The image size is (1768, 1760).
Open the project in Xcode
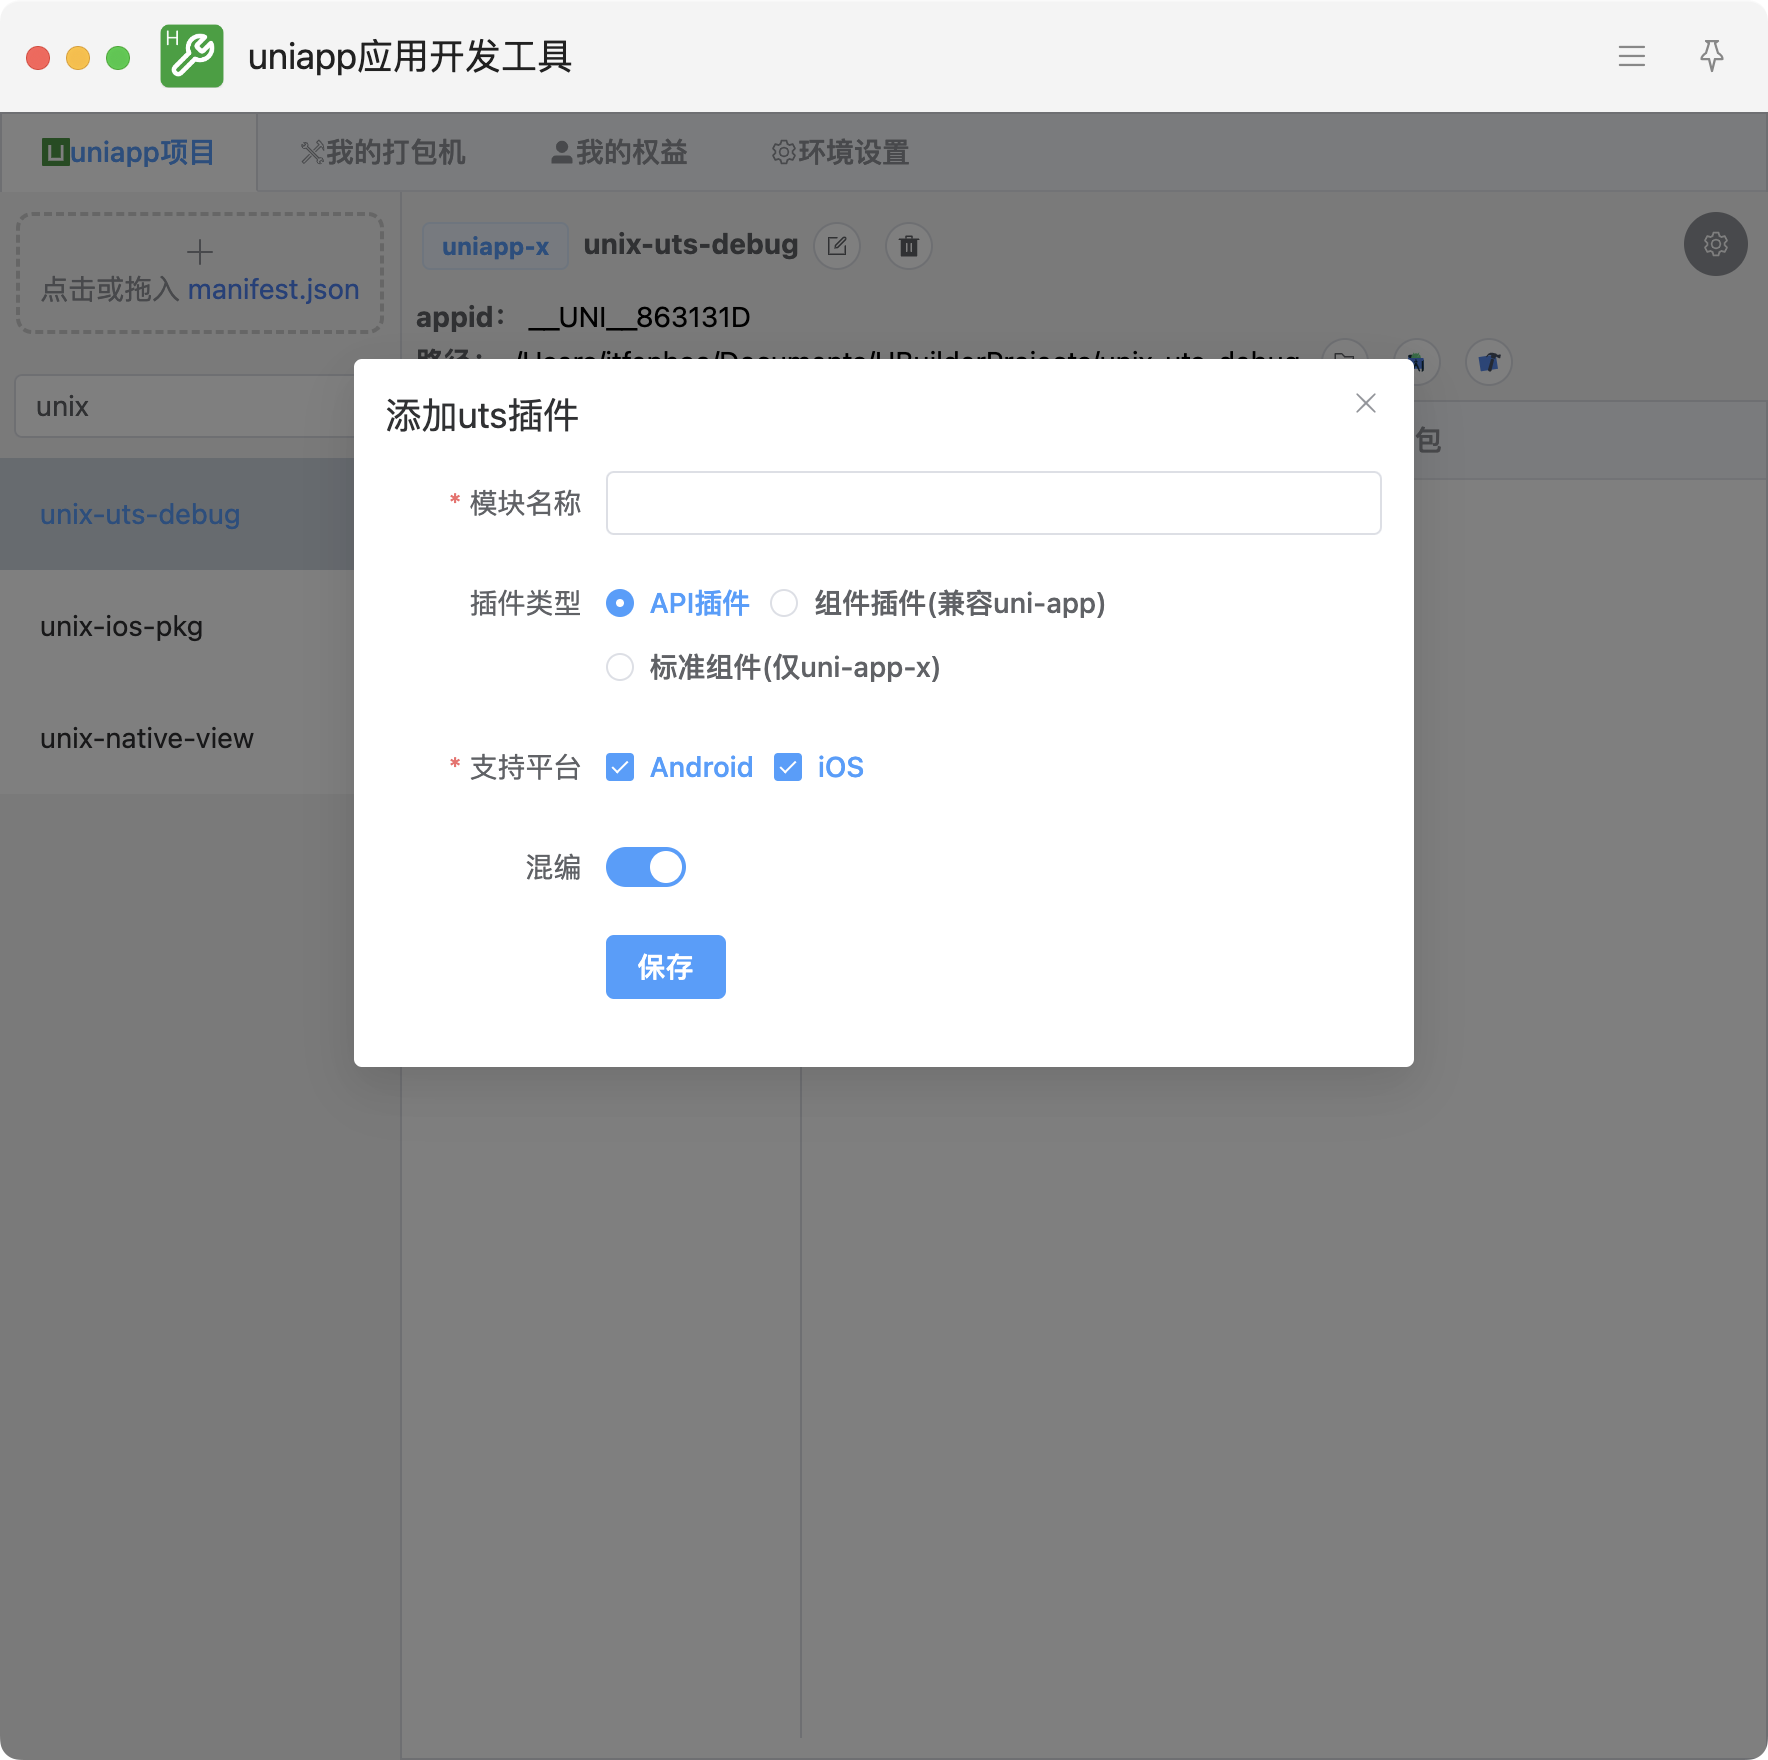1489,361
